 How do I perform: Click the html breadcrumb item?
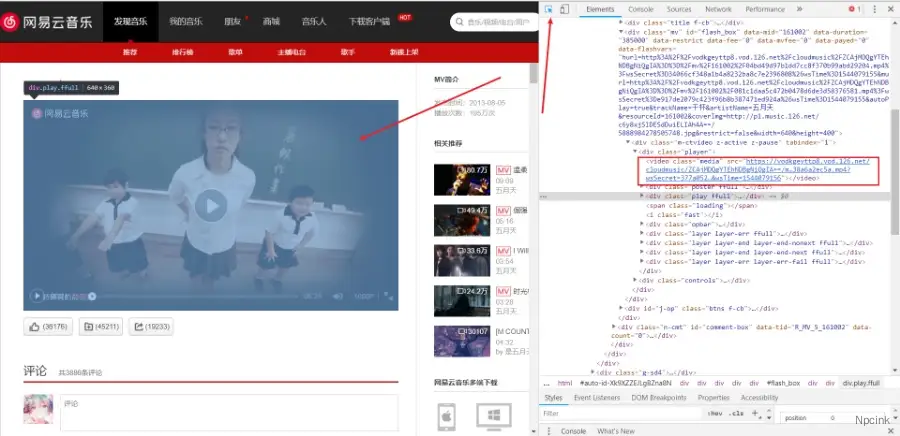(x=565, y=383)
